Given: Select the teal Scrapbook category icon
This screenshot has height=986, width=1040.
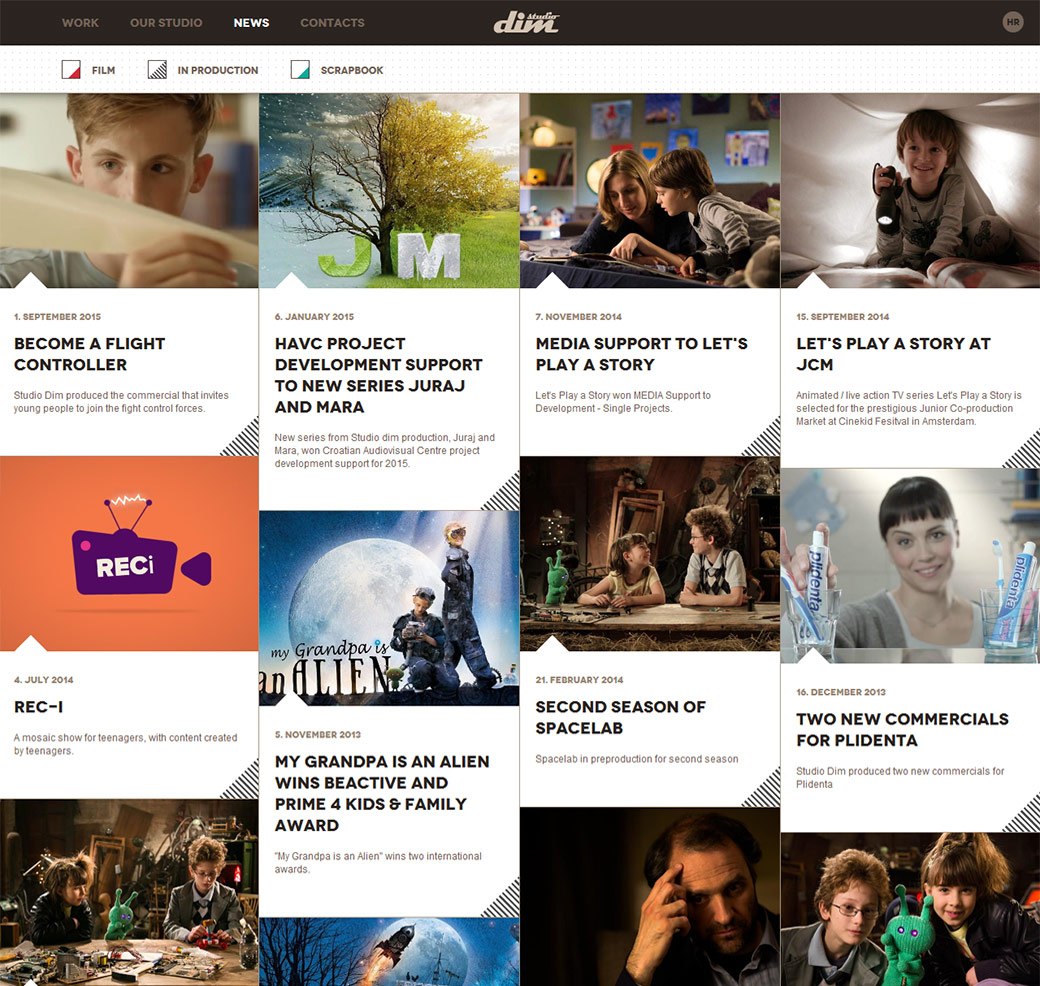Looking at the screenshot, I should tap(300, 70).
